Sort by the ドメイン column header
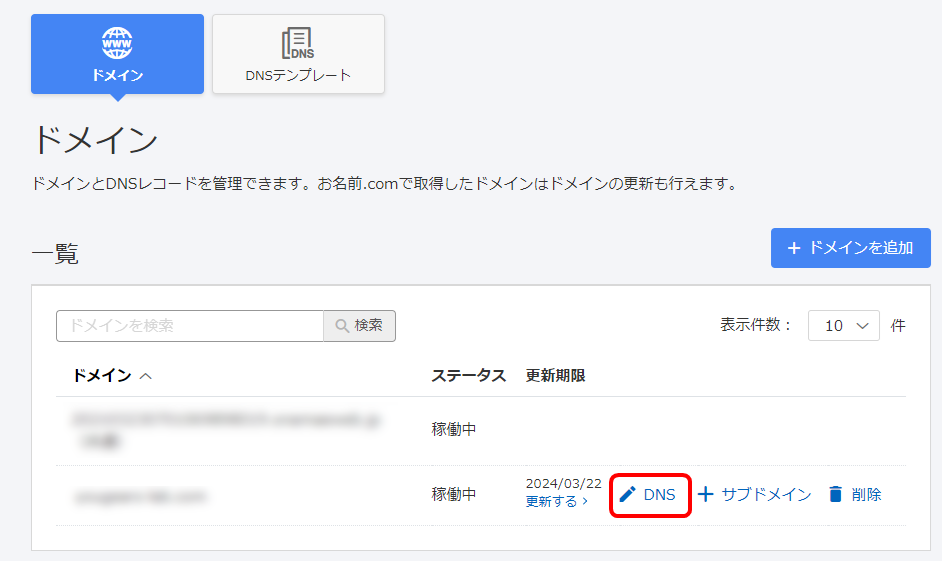Screen dimensions: 942x561 point(112,376)
